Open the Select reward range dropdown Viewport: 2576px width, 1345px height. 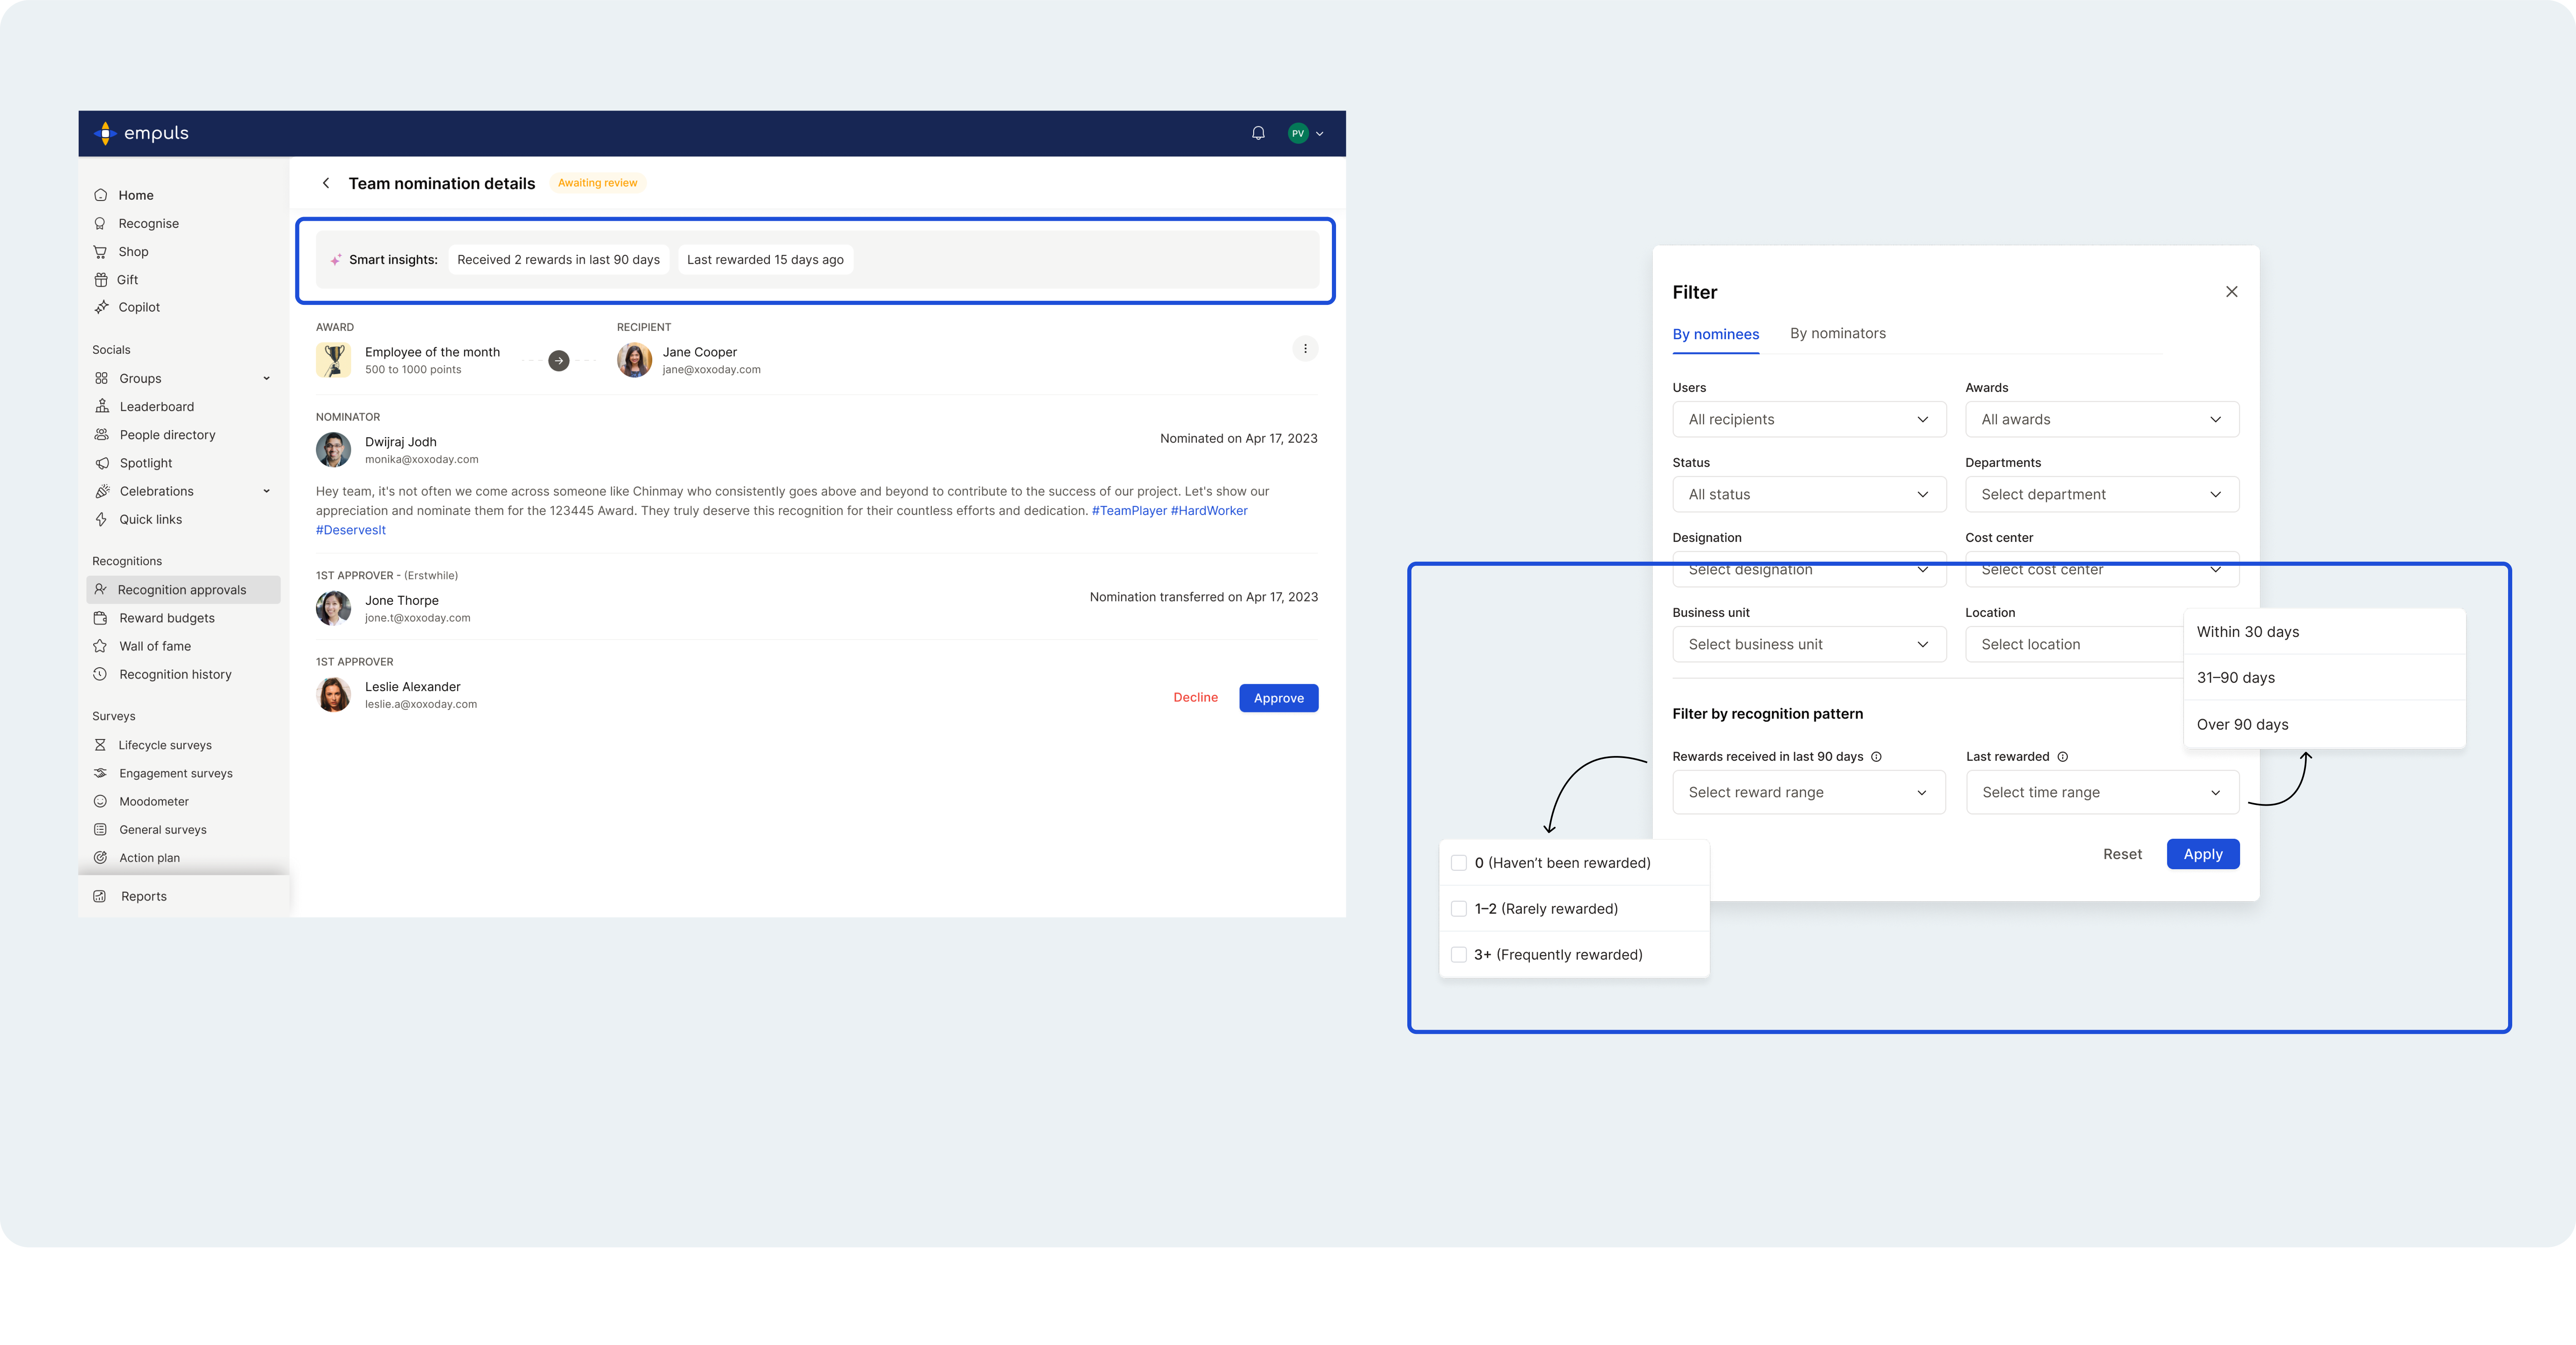1809,792
